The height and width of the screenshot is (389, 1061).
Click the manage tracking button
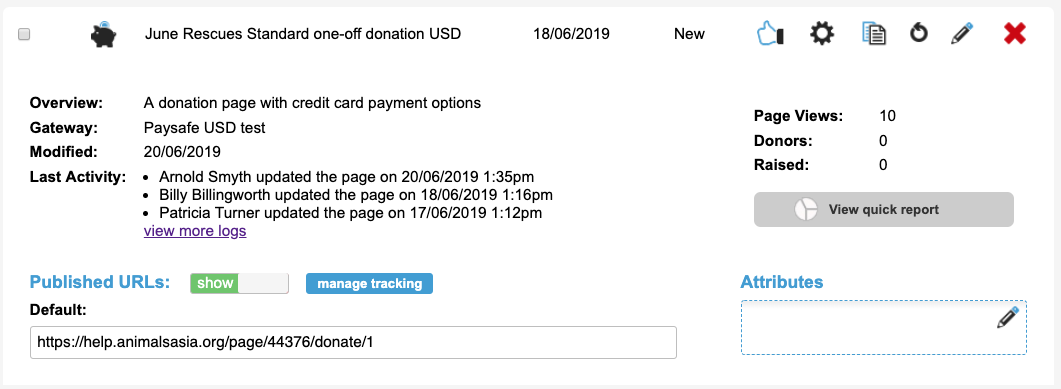(x=369, y=283)
